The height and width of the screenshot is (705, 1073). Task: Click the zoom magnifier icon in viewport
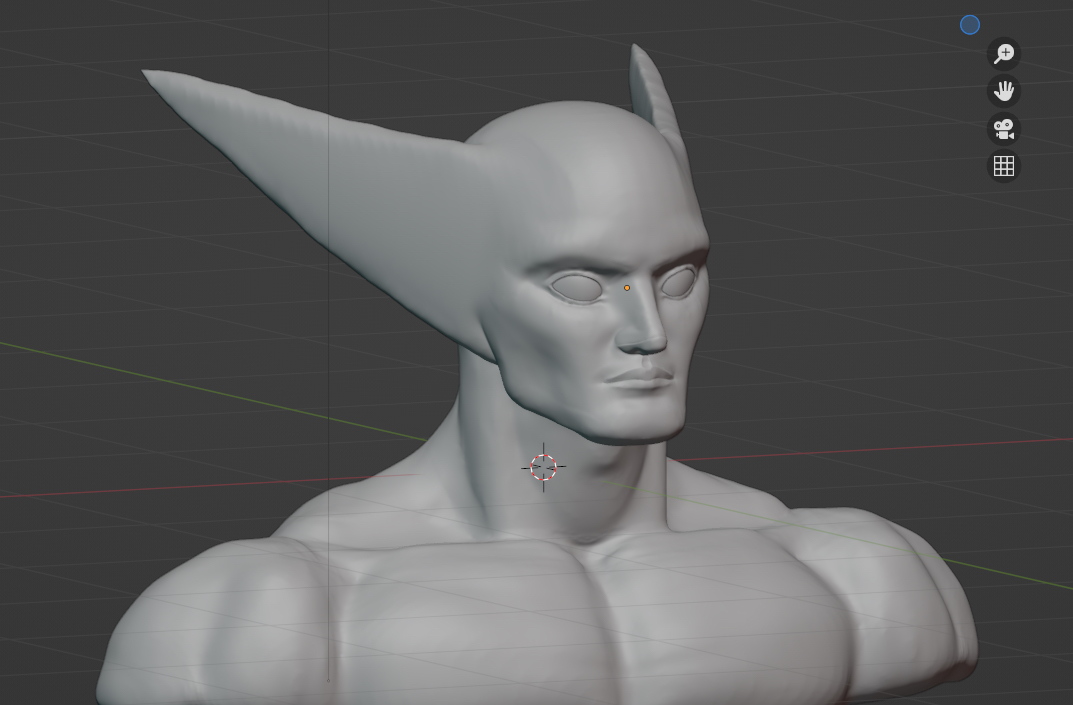[x=1003, y=53]
